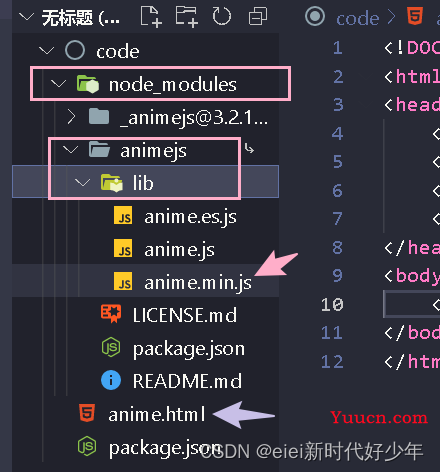
Task: Collapse all folders in explorer
Action: (x=258, y=16)
